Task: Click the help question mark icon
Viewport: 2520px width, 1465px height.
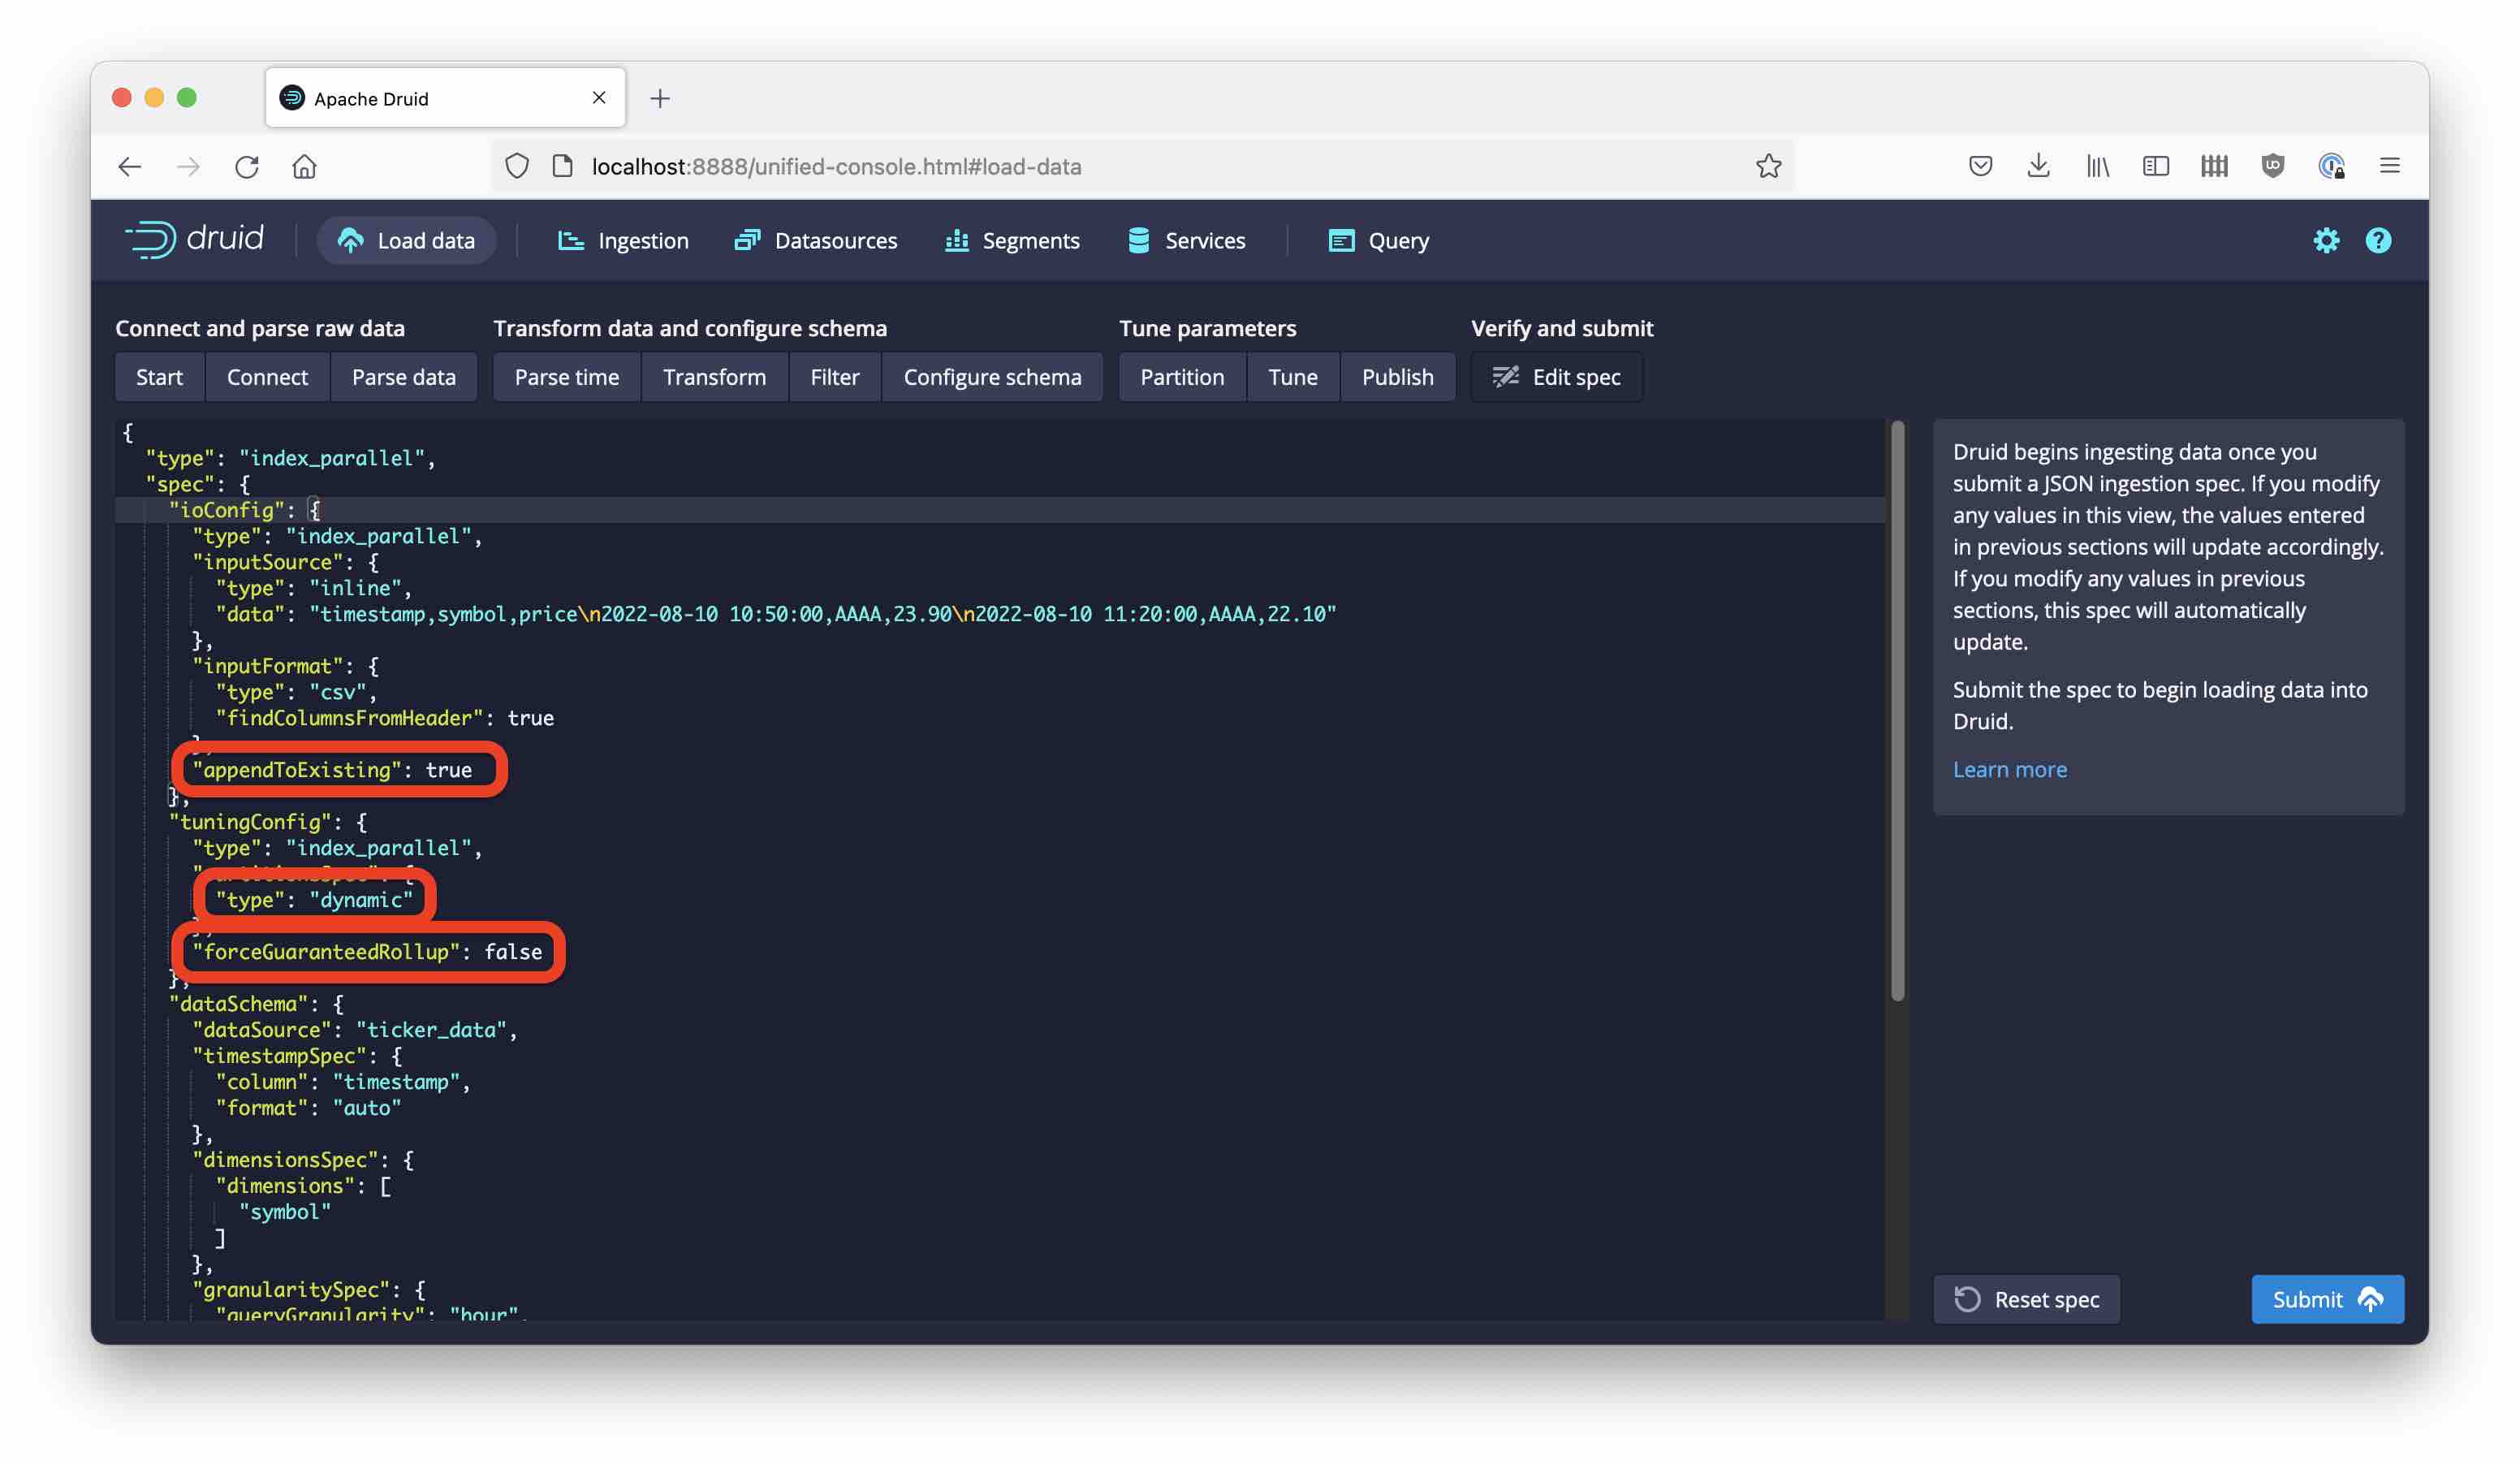Action: pos(2377,241)
